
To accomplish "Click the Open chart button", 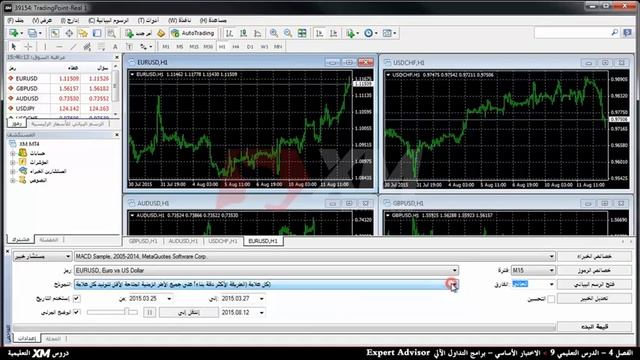I will (594, 284).
